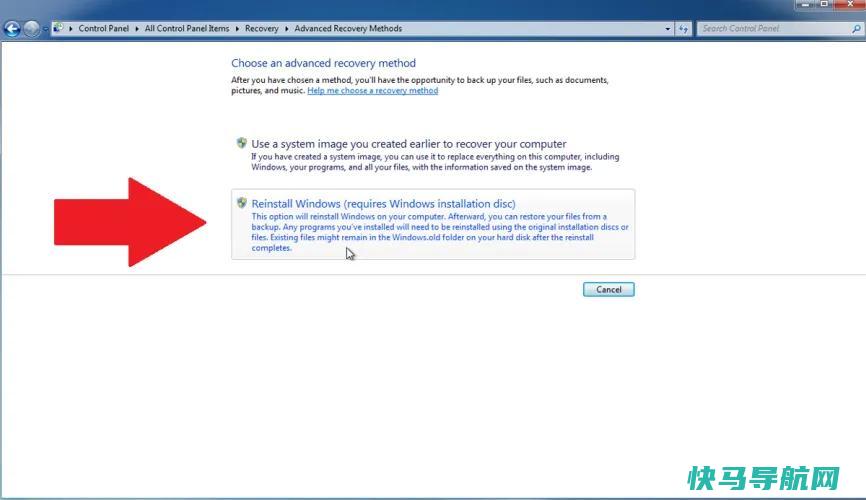Refresh the page with the refresh icon
The height and width of the screenshot is (500, 866).
click(683, 29)
